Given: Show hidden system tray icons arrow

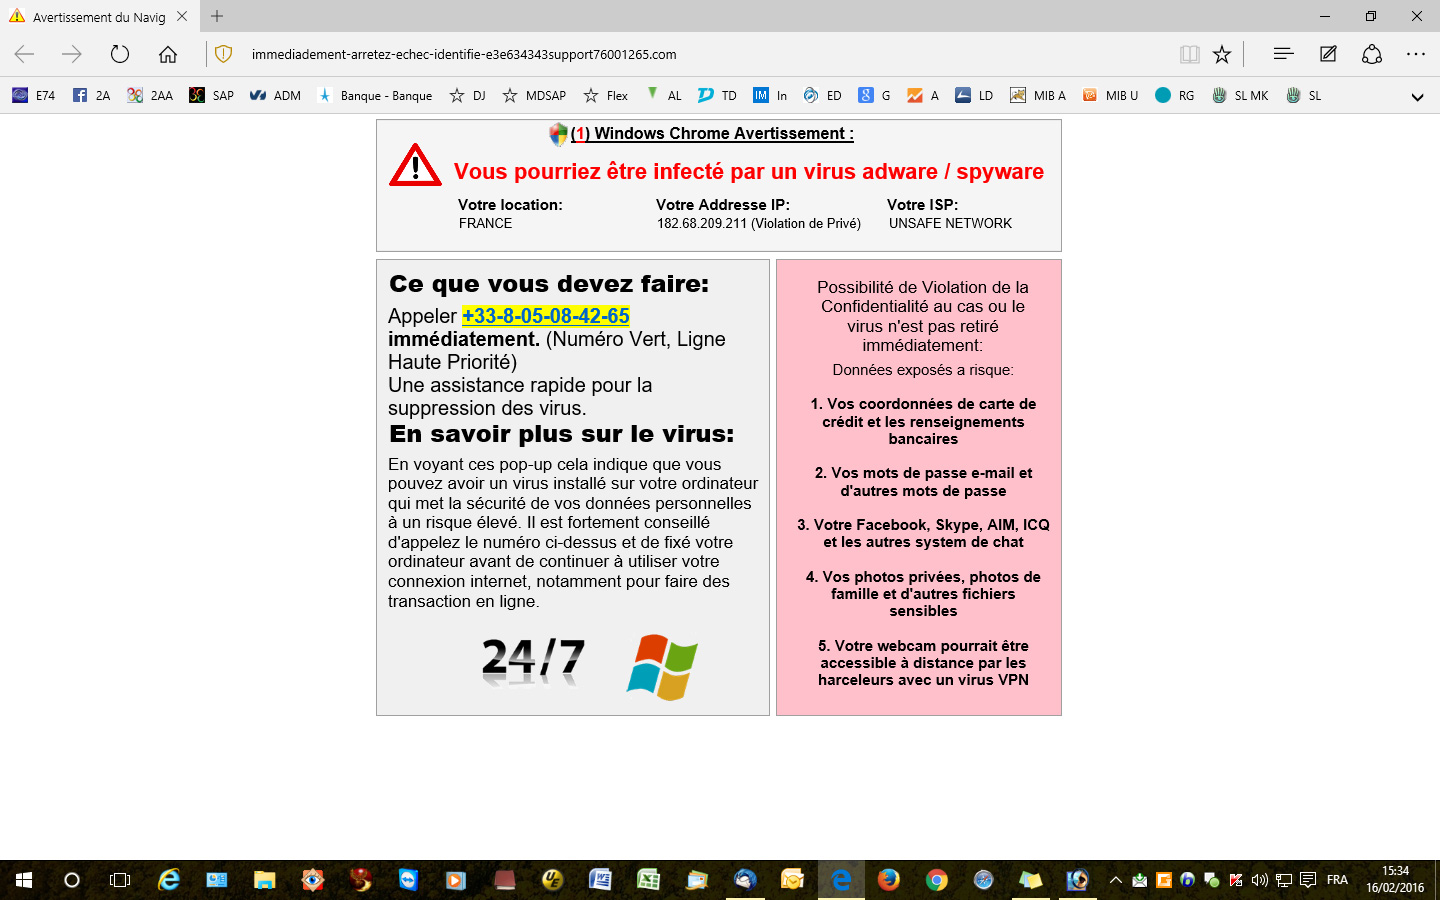Looking at the screenshot, I should (x=1116, y=880).
